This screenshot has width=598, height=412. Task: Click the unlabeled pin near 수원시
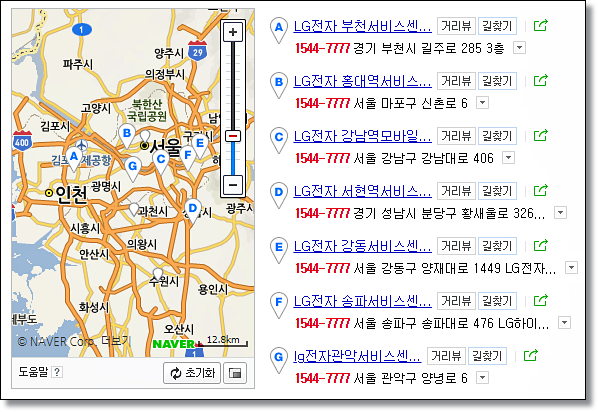[x=158, y=274]
